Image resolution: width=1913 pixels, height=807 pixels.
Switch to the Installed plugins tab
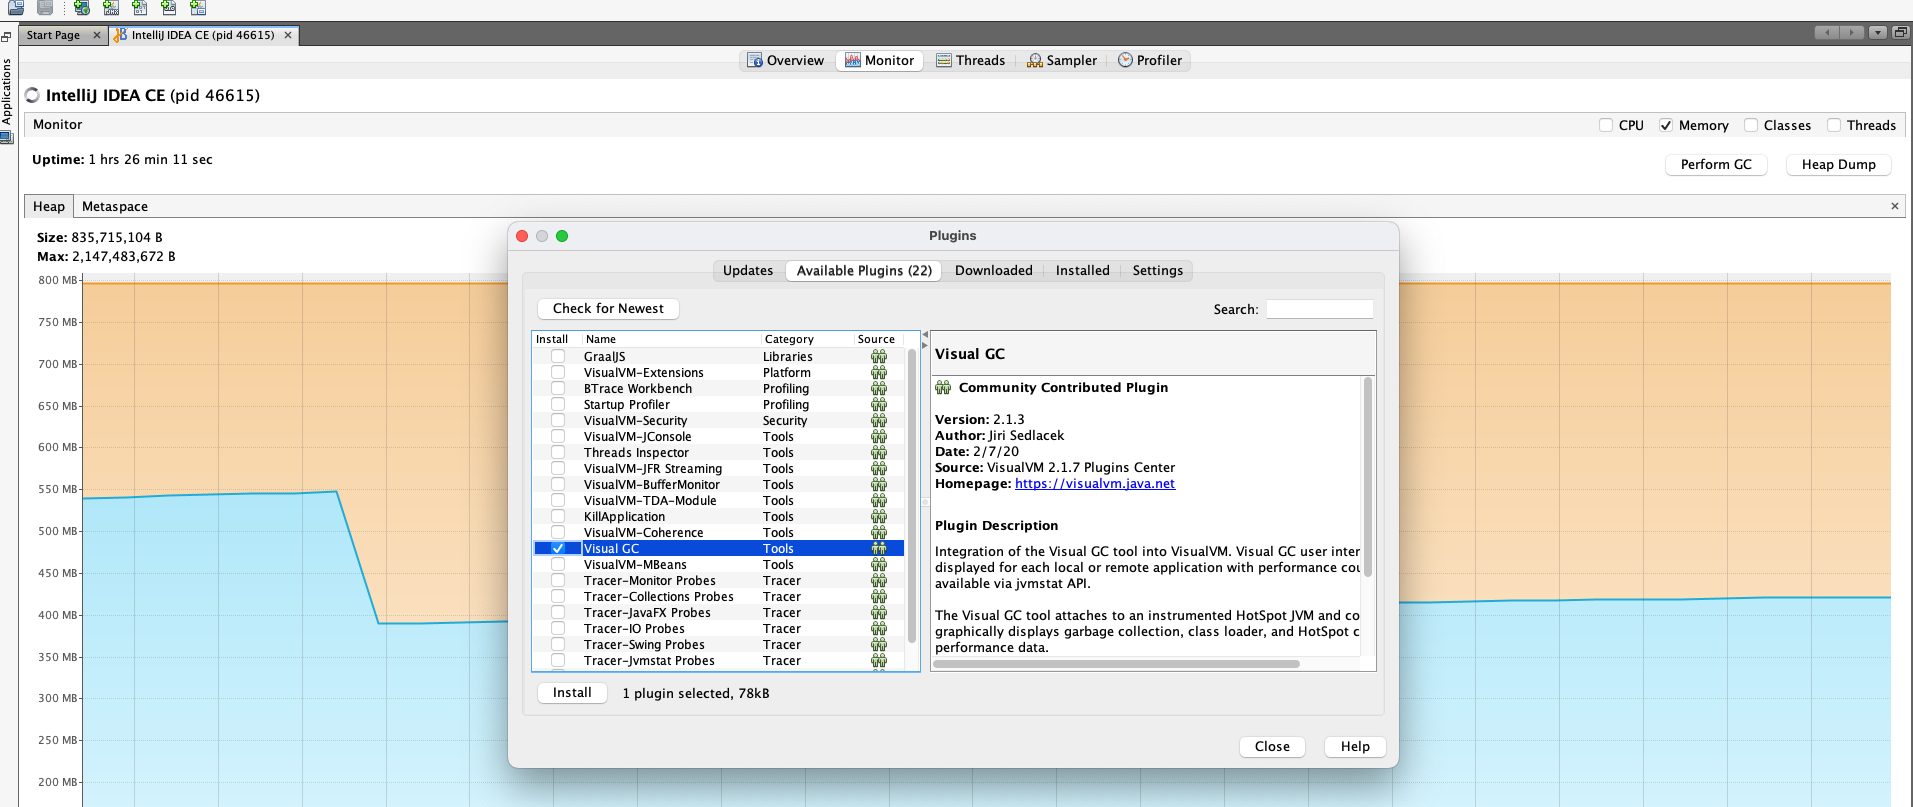pyautogui.click(x=1082, y=271)
